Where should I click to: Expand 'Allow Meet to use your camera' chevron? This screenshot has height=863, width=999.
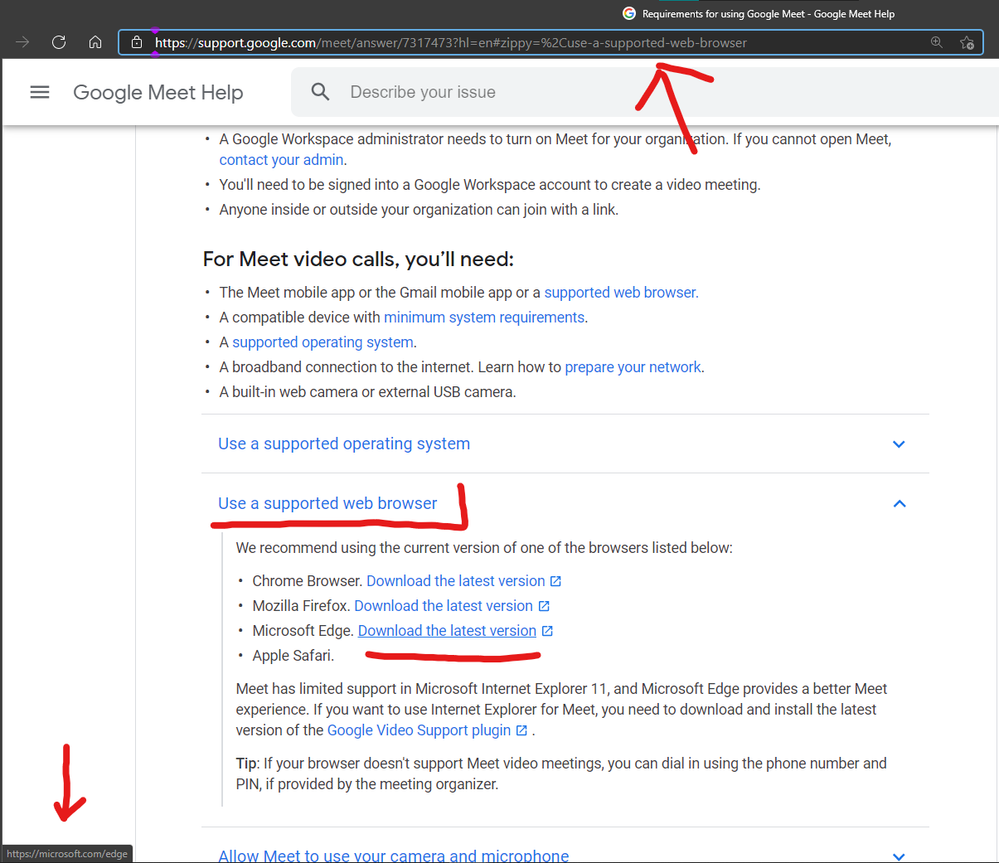point(898,856)
